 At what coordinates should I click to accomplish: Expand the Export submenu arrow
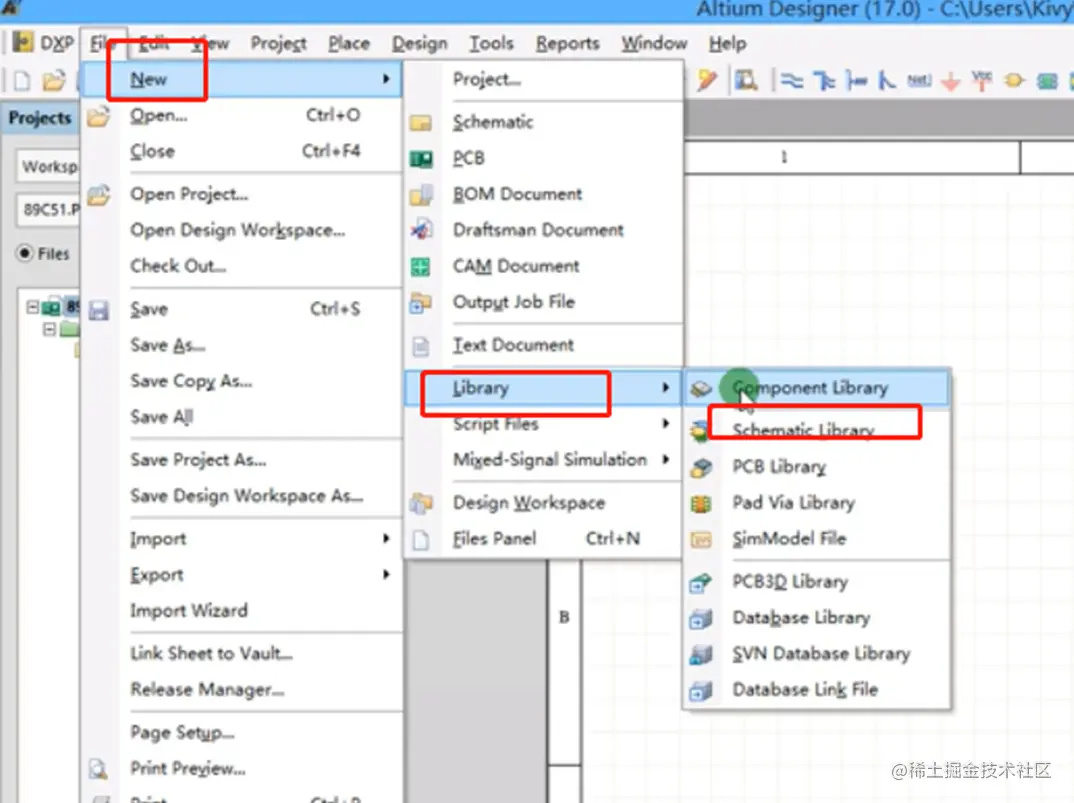click(x=386, y=574)
